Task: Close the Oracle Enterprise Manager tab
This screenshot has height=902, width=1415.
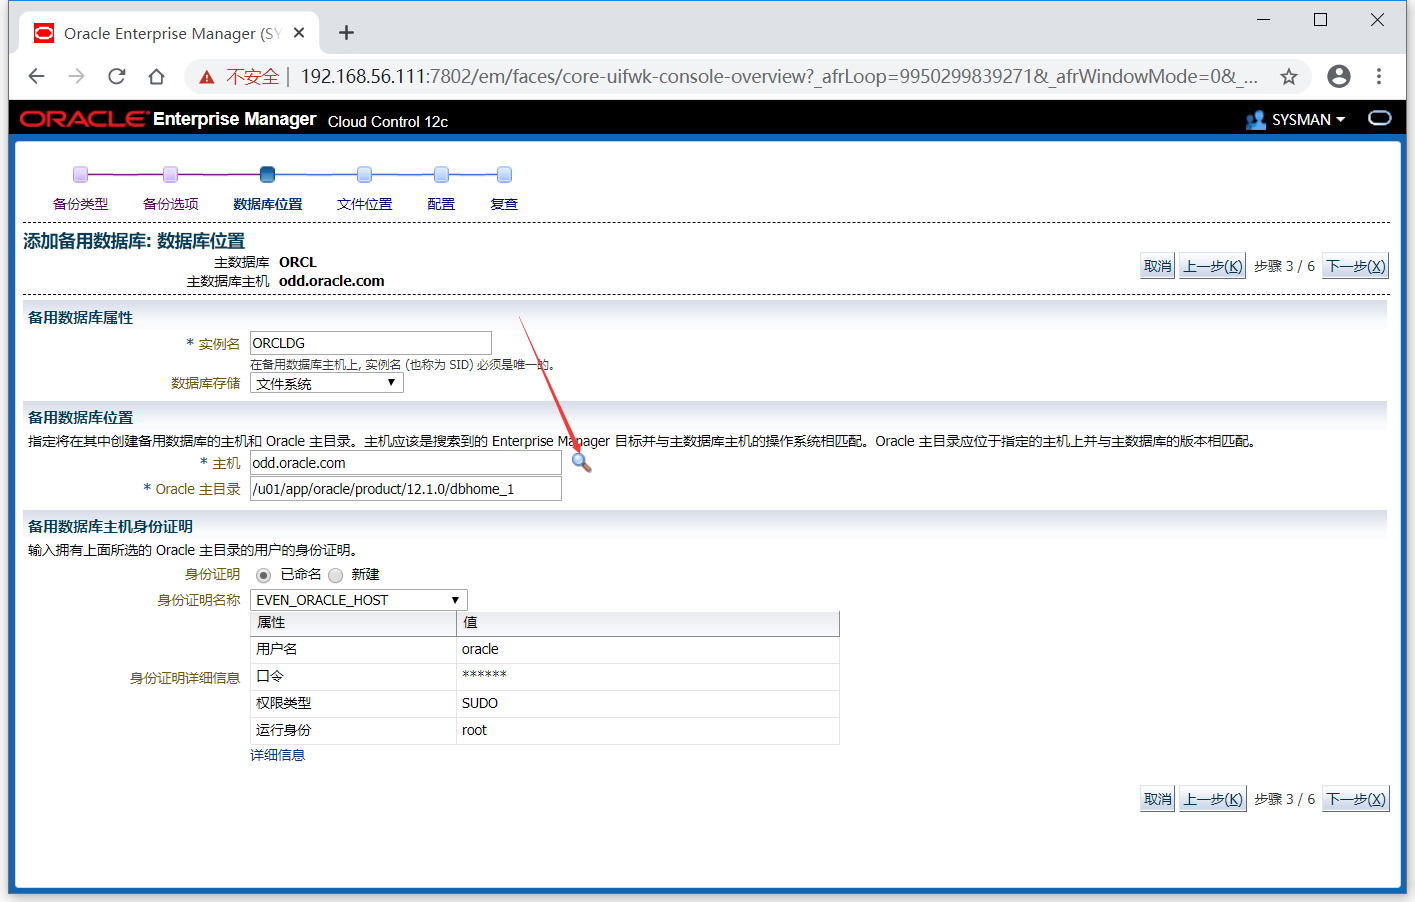Action: [x=299, y=33]
